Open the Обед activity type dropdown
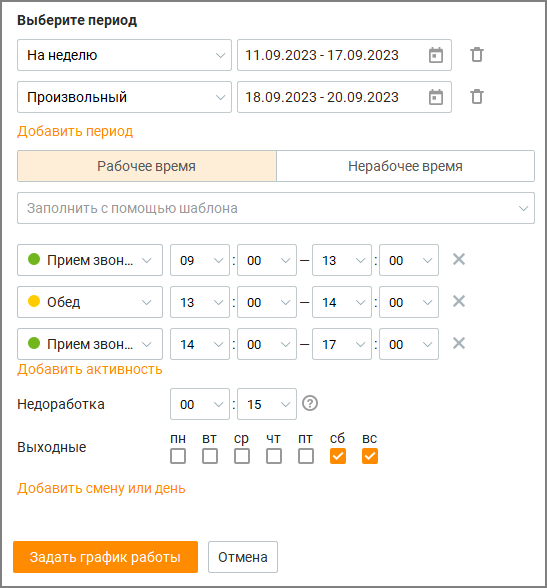The width and height of the screenshot is (547, 588). [90, 302]
